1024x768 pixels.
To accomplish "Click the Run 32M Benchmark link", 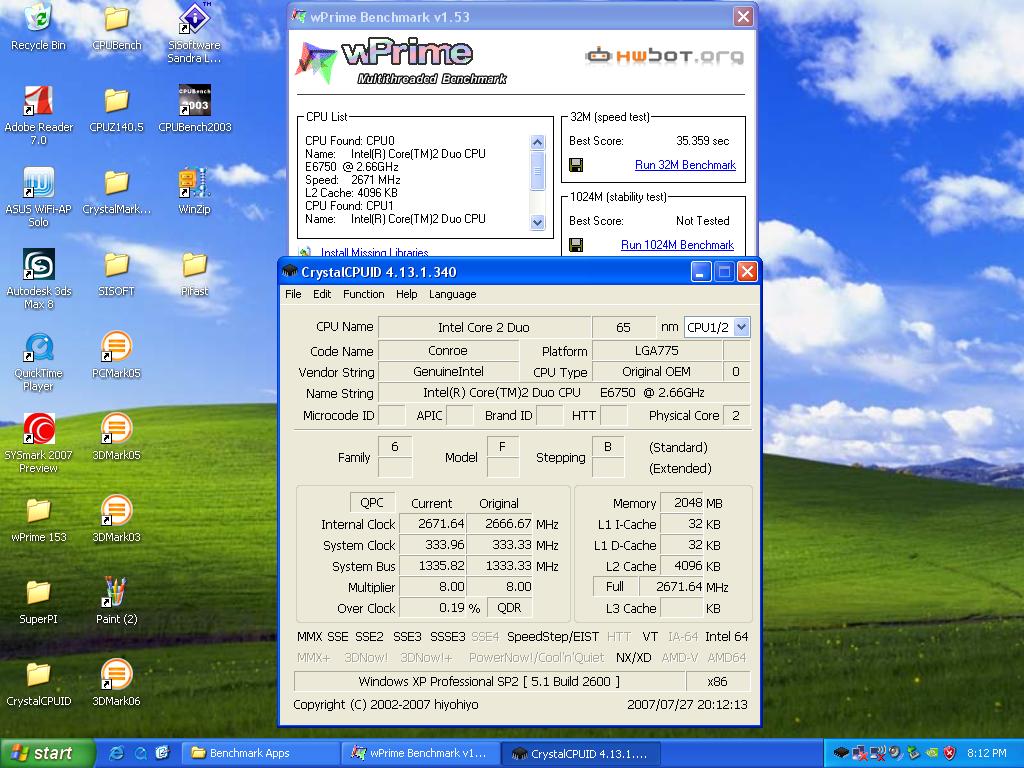I will click(x=685, y=165).
